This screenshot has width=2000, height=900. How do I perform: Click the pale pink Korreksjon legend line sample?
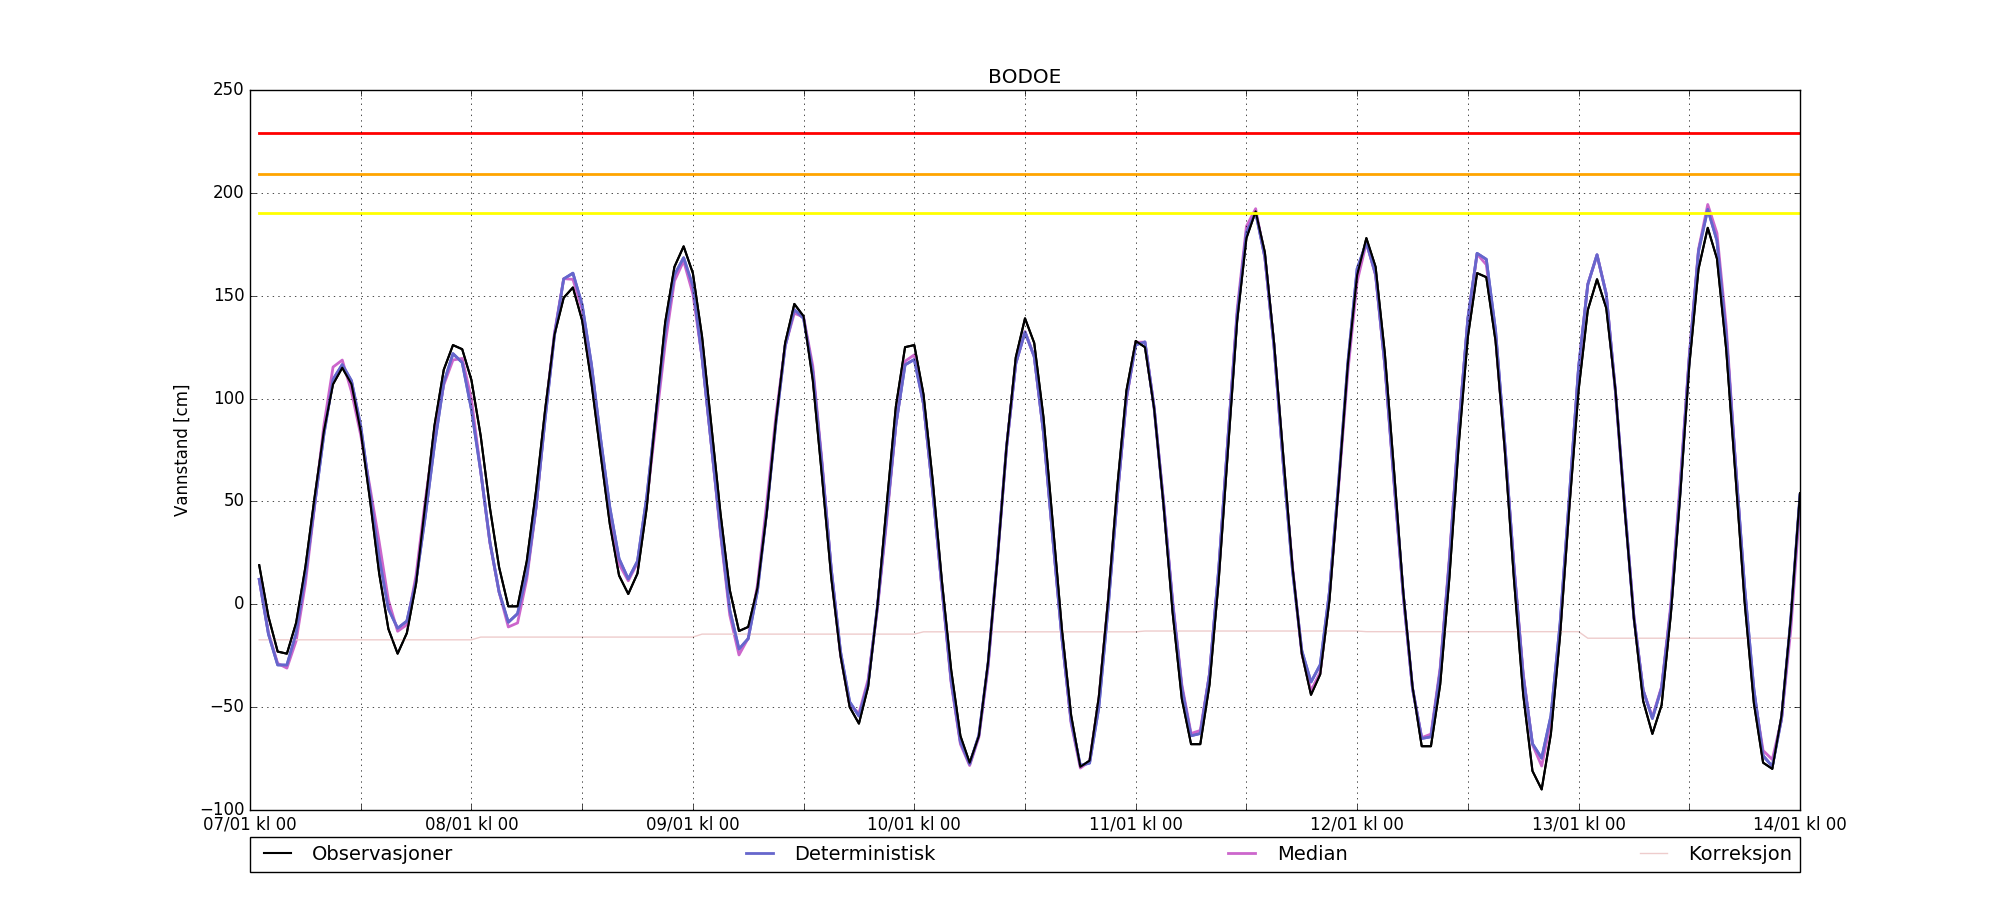[1654, 854]
